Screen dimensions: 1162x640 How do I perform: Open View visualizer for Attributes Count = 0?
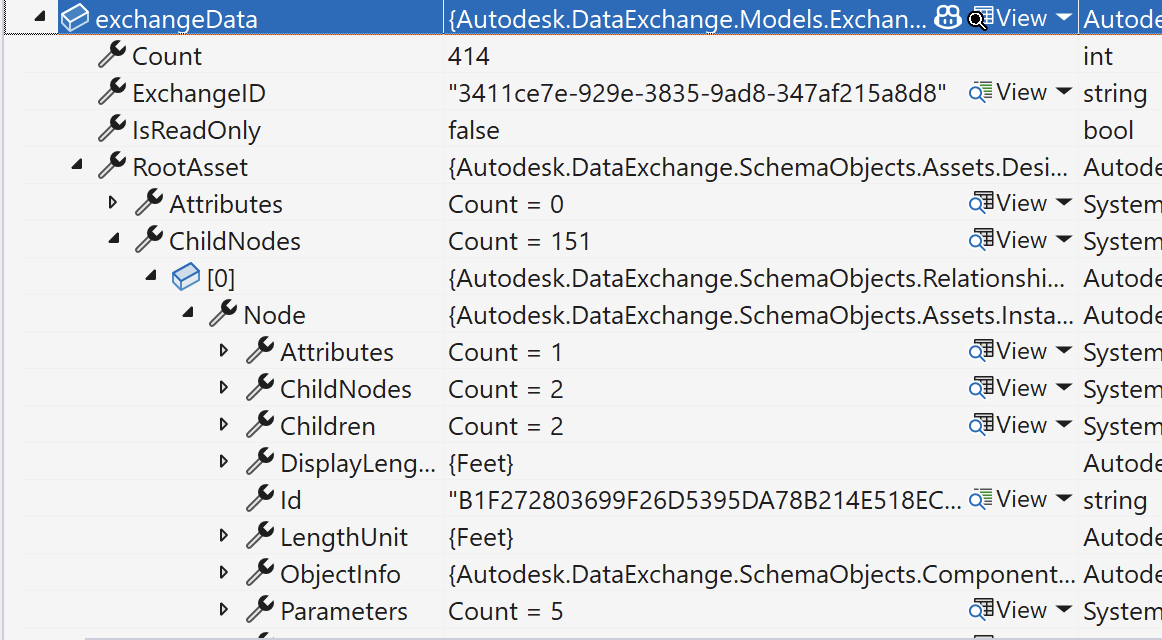(x=1008, y=203)
